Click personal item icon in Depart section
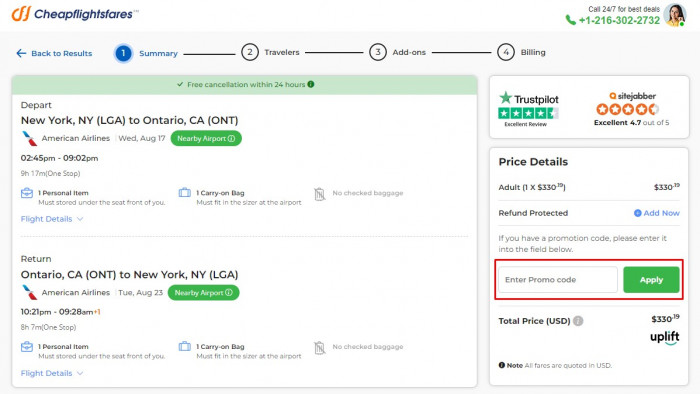The width and height of the screenshot is (700, 394). 27,193
